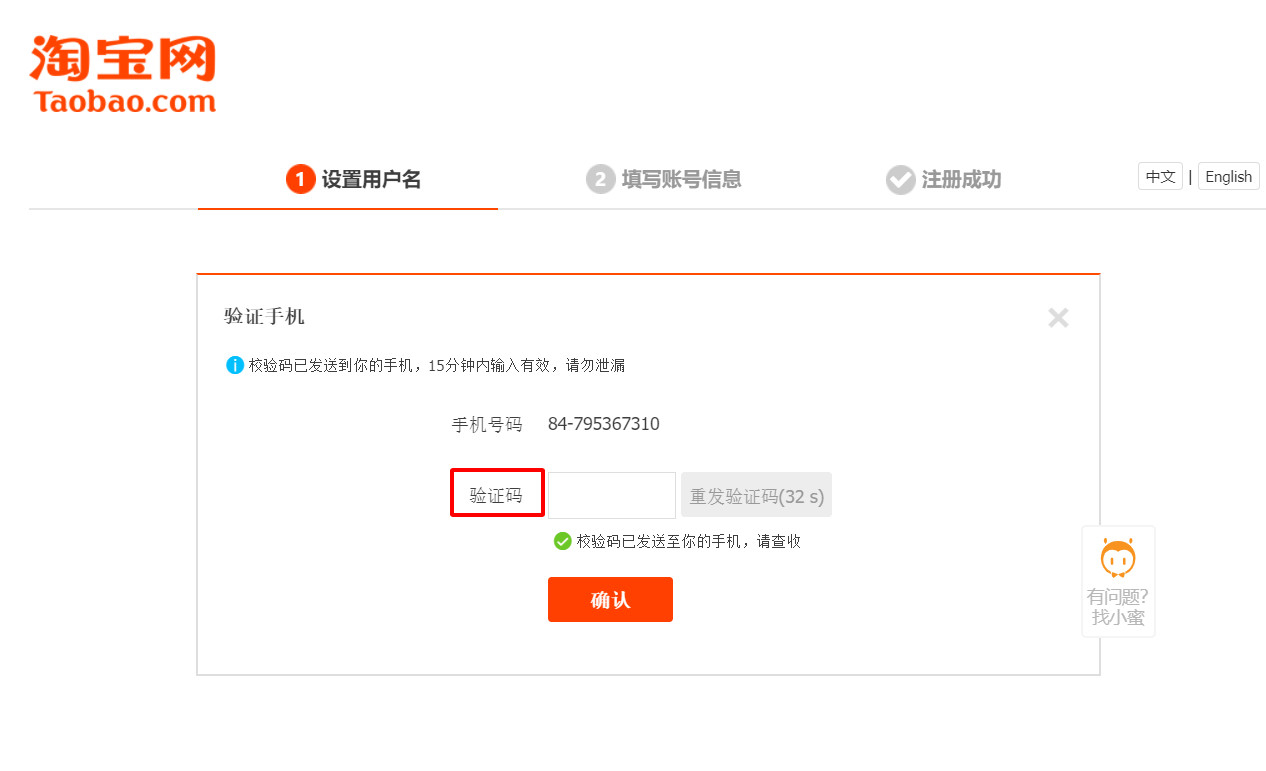The image size is (1266, 771).
Task: Click the green success check icon
Action: pos(561,541)
